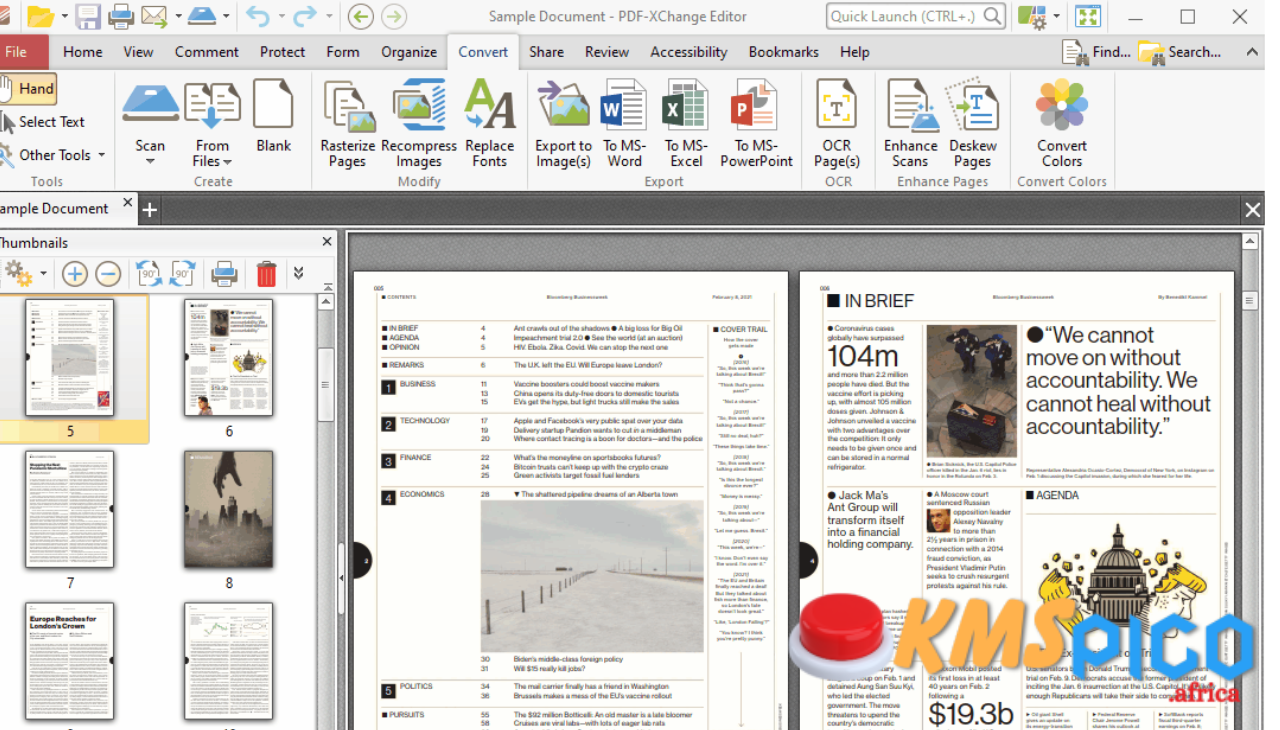Zoom out thumbnails with minus icon
Image resolution: width=1280 pixels, height=730 pixels.
(108, 273)
